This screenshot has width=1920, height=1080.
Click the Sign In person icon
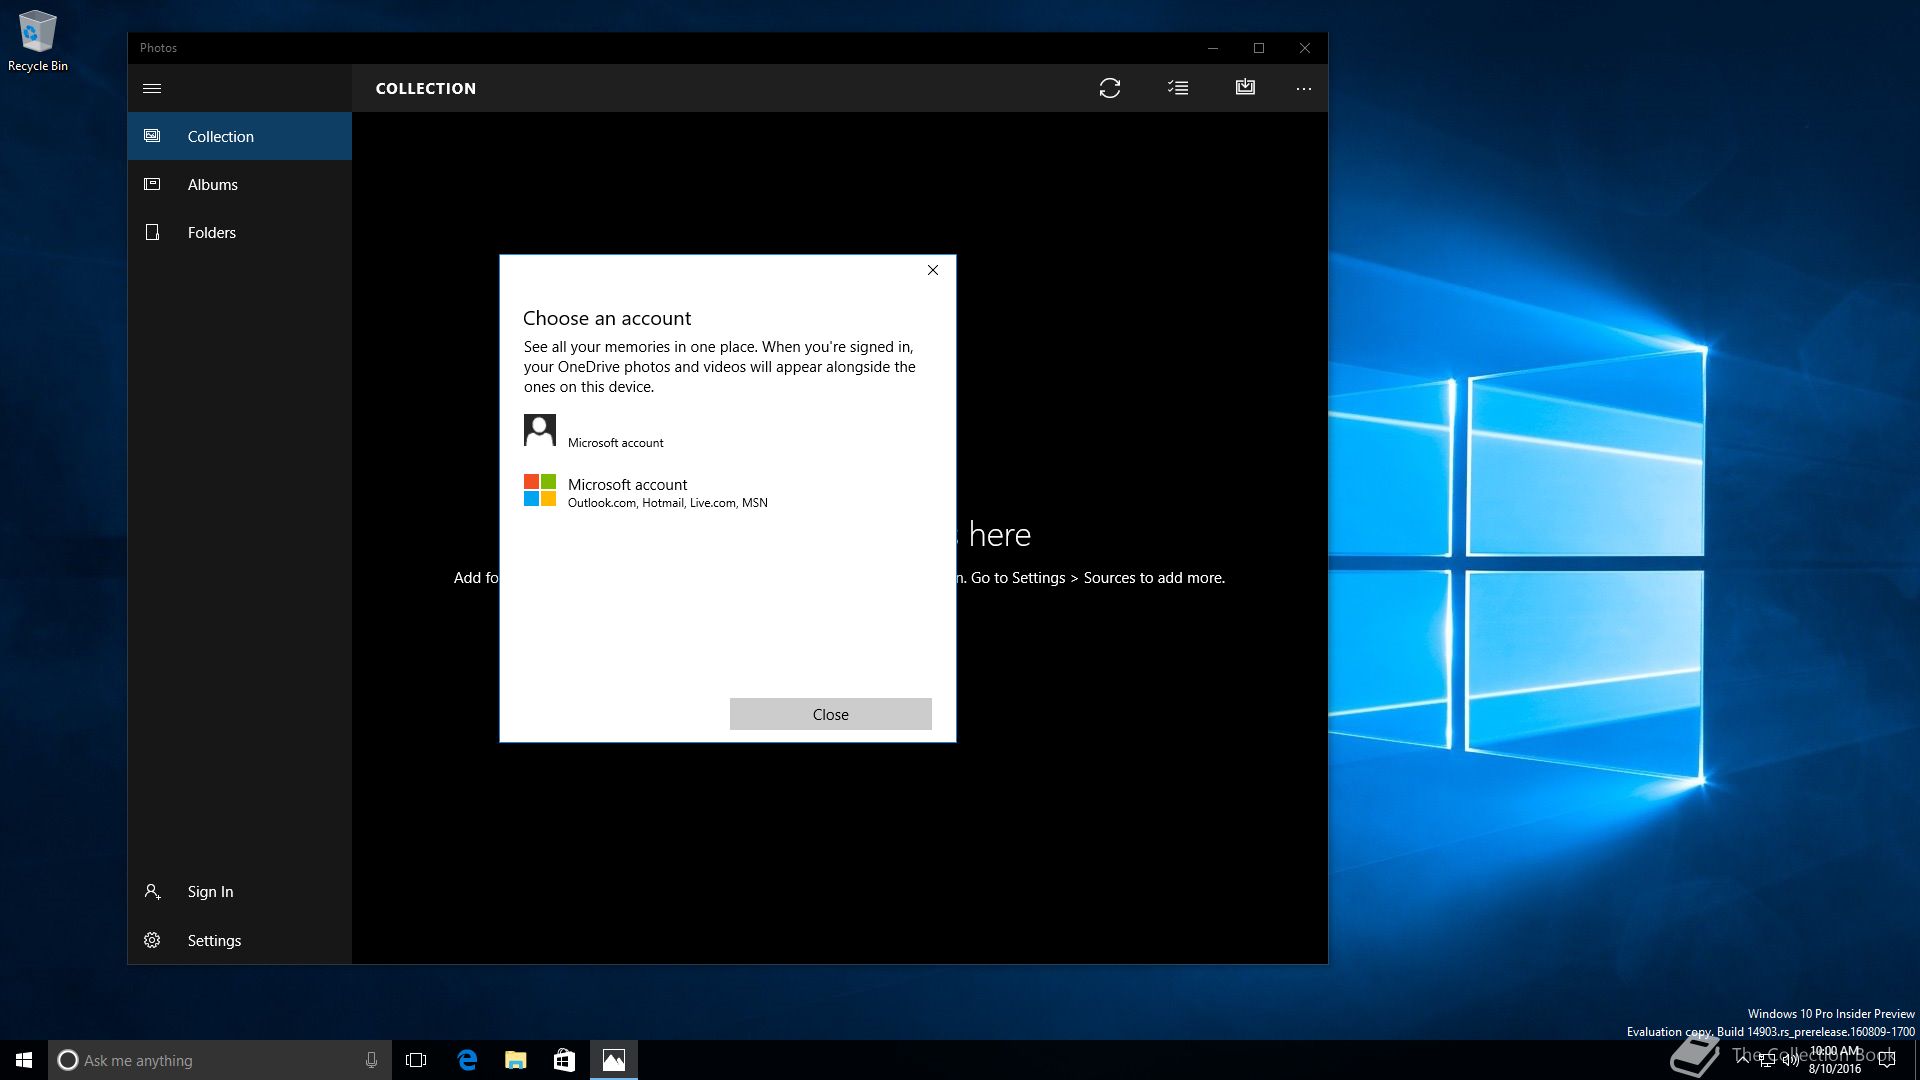[152, 891]
